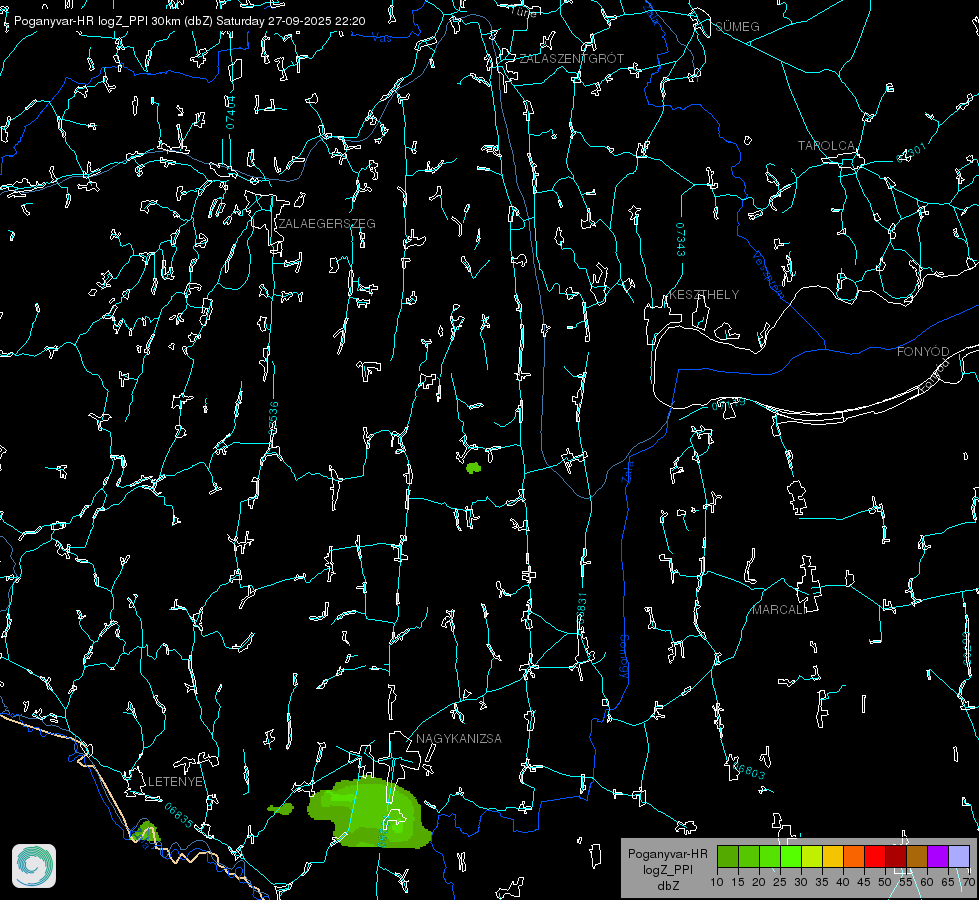The width and height of the screenshot is (979, 900).
Task: Pick the bright red 45-50 dBZ swatch
Action: point(875,857)
